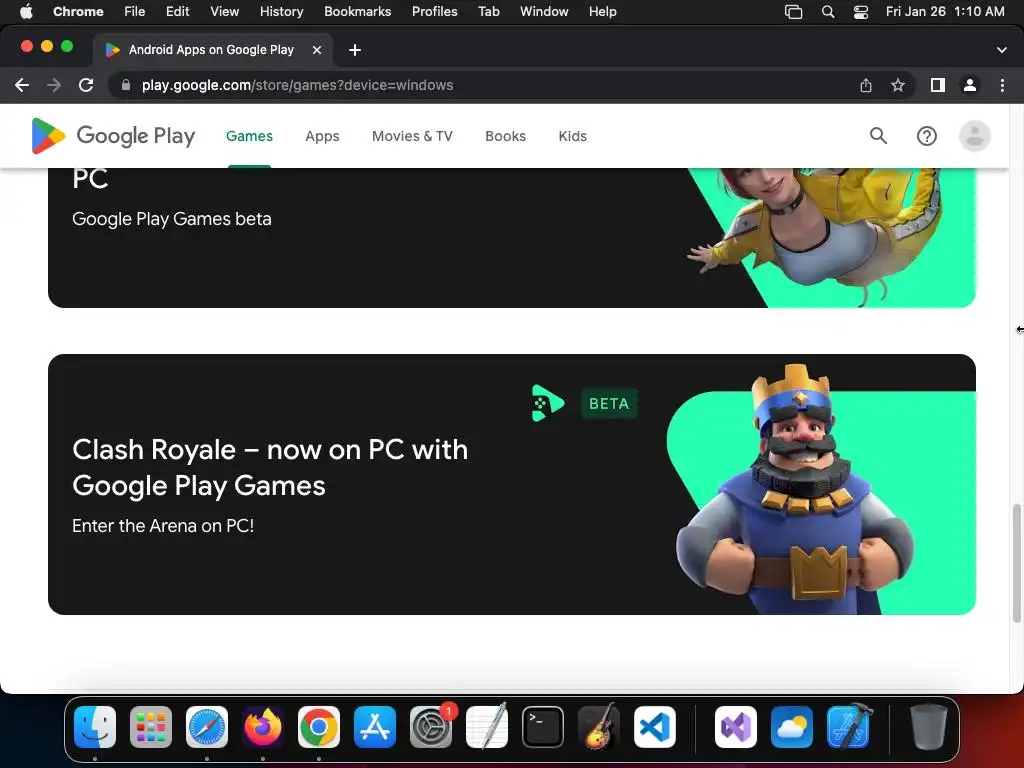
Task: Open the Profiles menu
Action: 434,11
